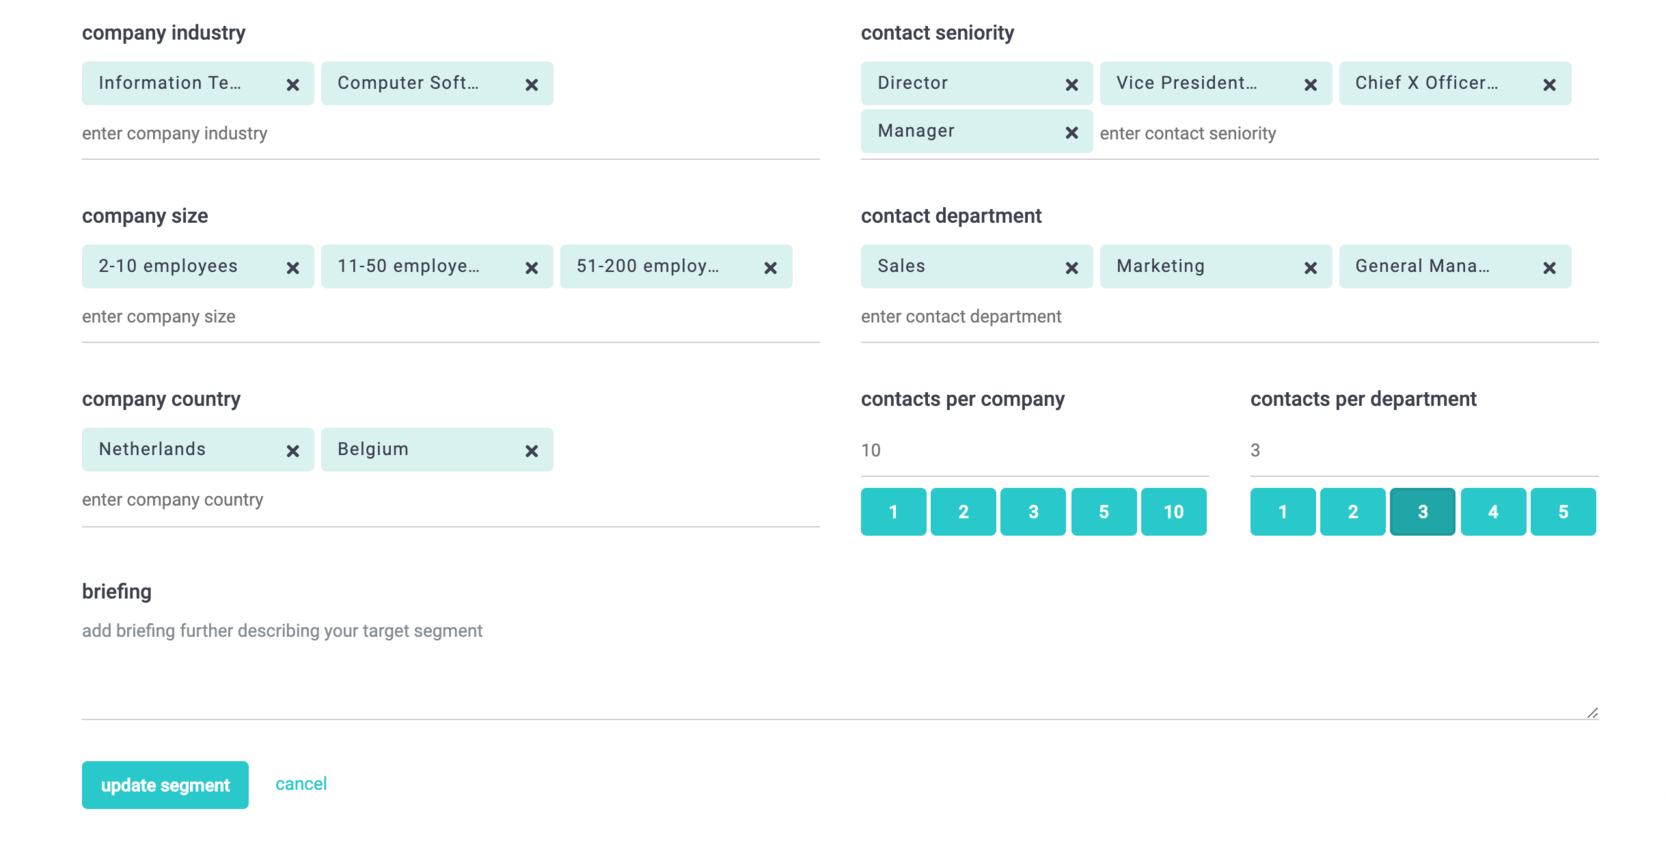This screenshot has width=1666, height=850.
Task: Remove the Information Technology industry tag
Action: (x=292, y=85)
